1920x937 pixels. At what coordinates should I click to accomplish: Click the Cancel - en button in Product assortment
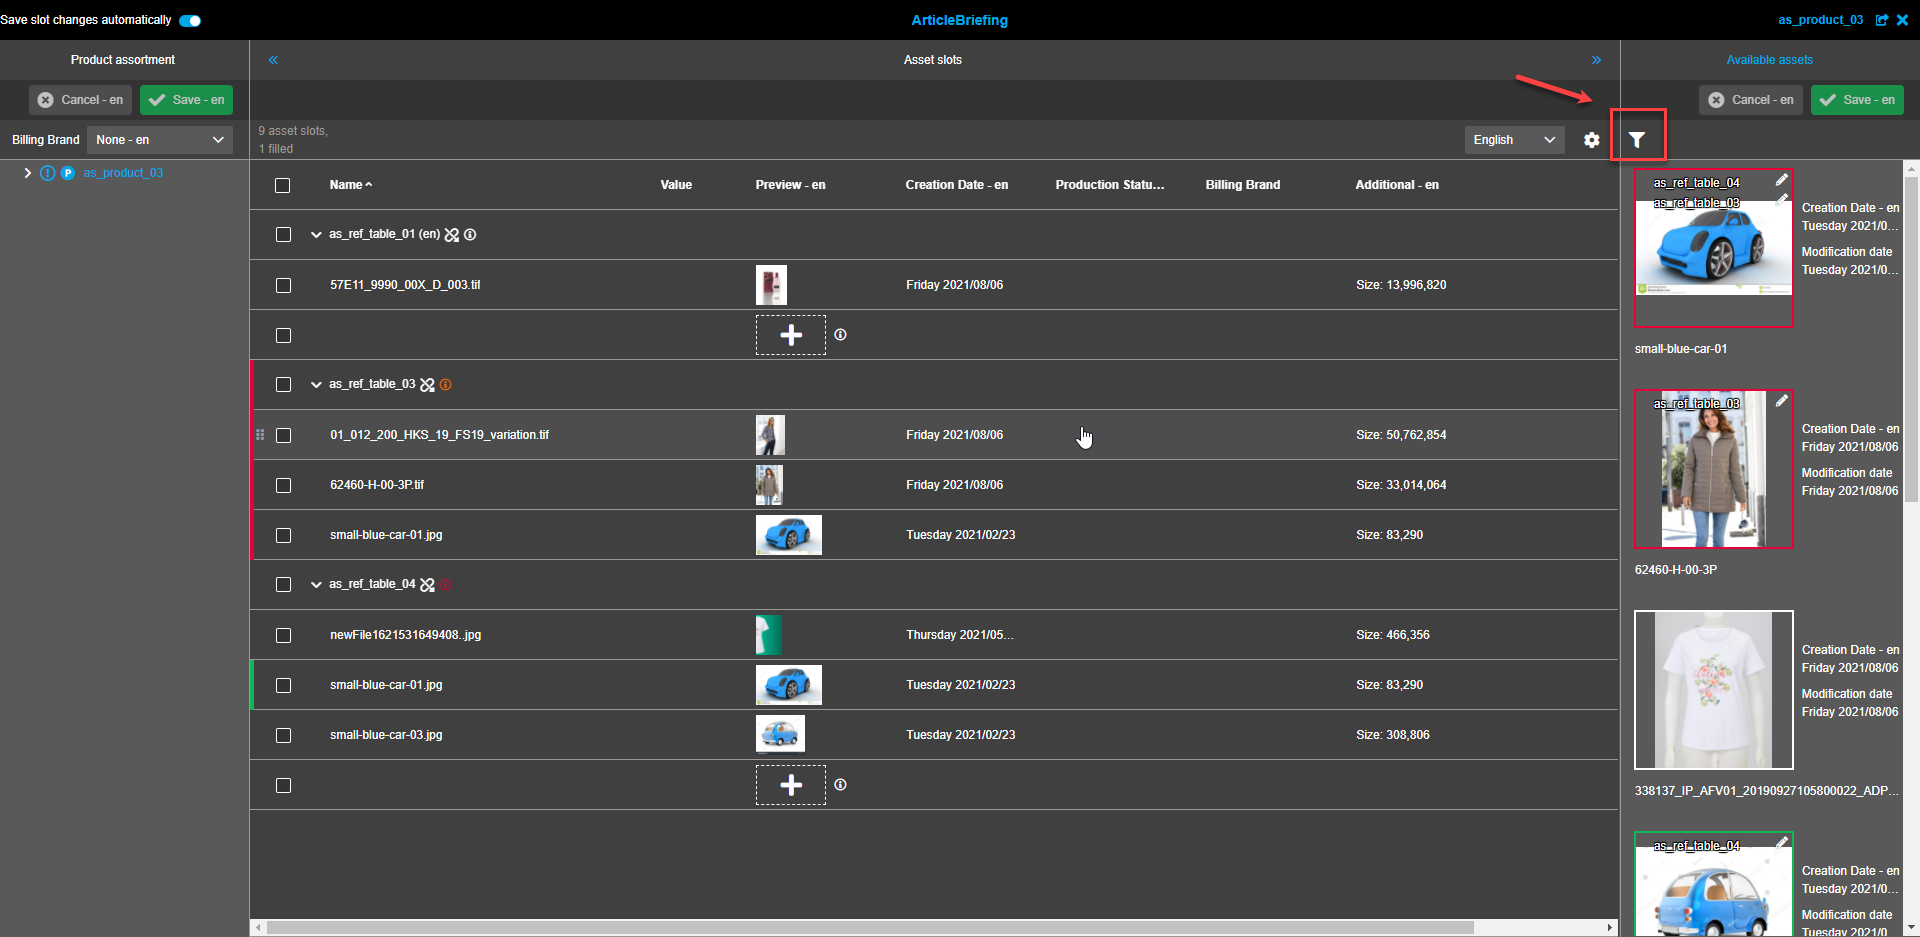click(x=79, y=99)
